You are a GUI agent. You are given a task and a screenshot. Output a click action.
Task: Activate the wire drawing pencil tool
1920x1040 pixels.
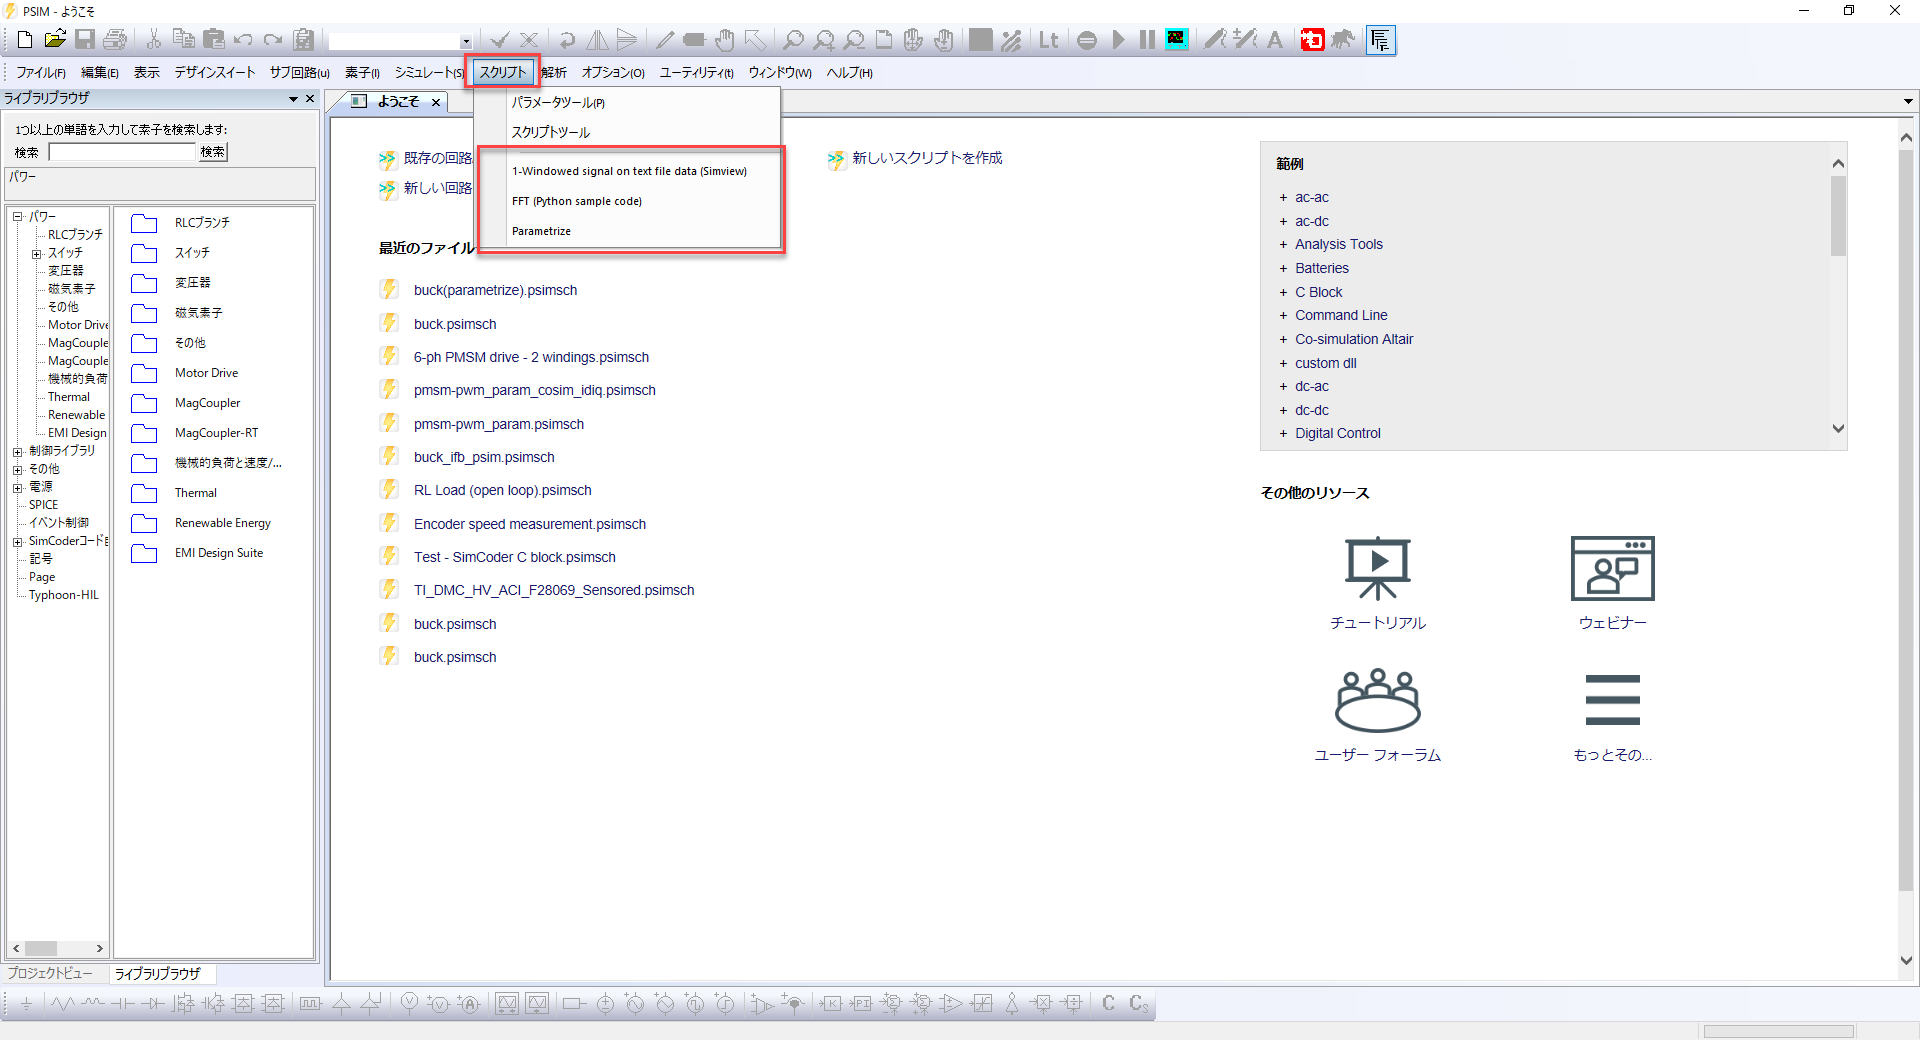[x=664, y=40]
